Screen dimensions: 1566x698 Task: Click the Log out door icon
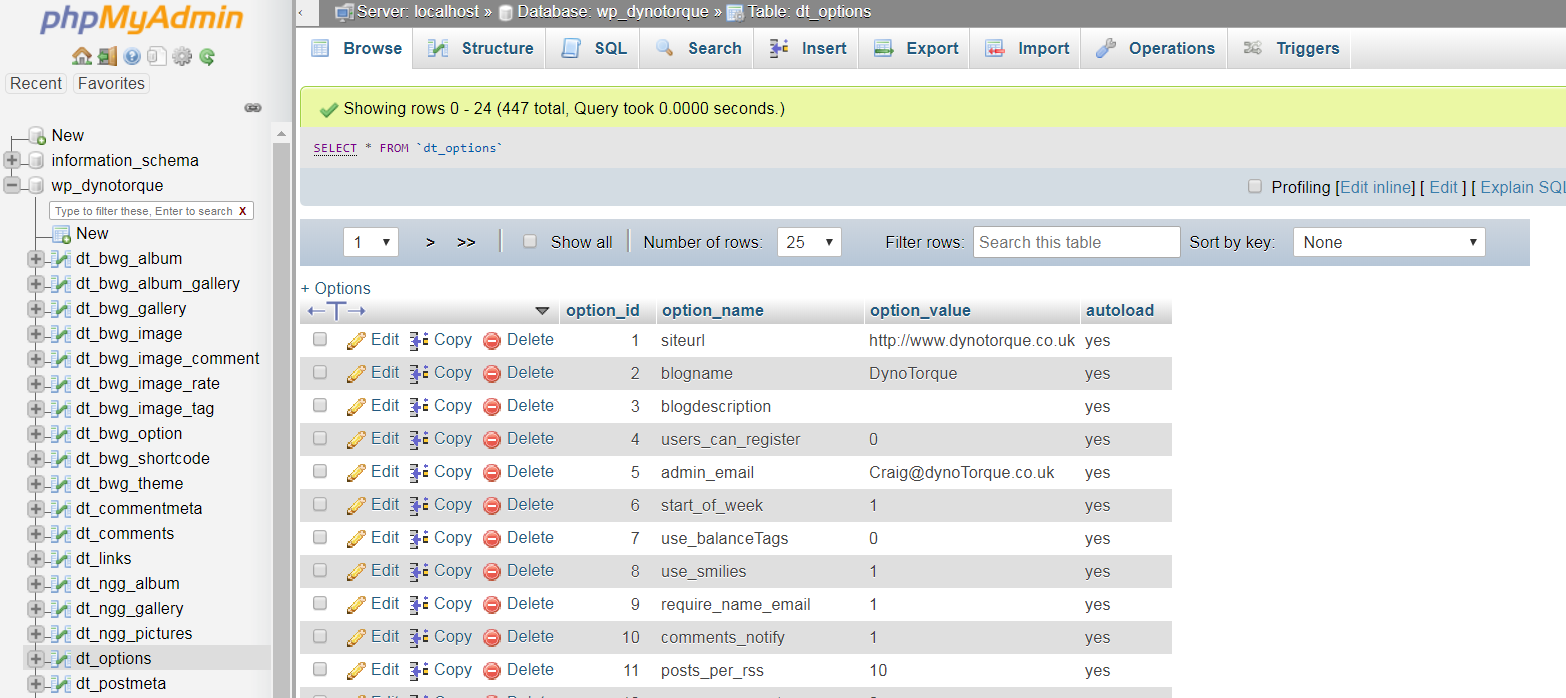[107, 56]
